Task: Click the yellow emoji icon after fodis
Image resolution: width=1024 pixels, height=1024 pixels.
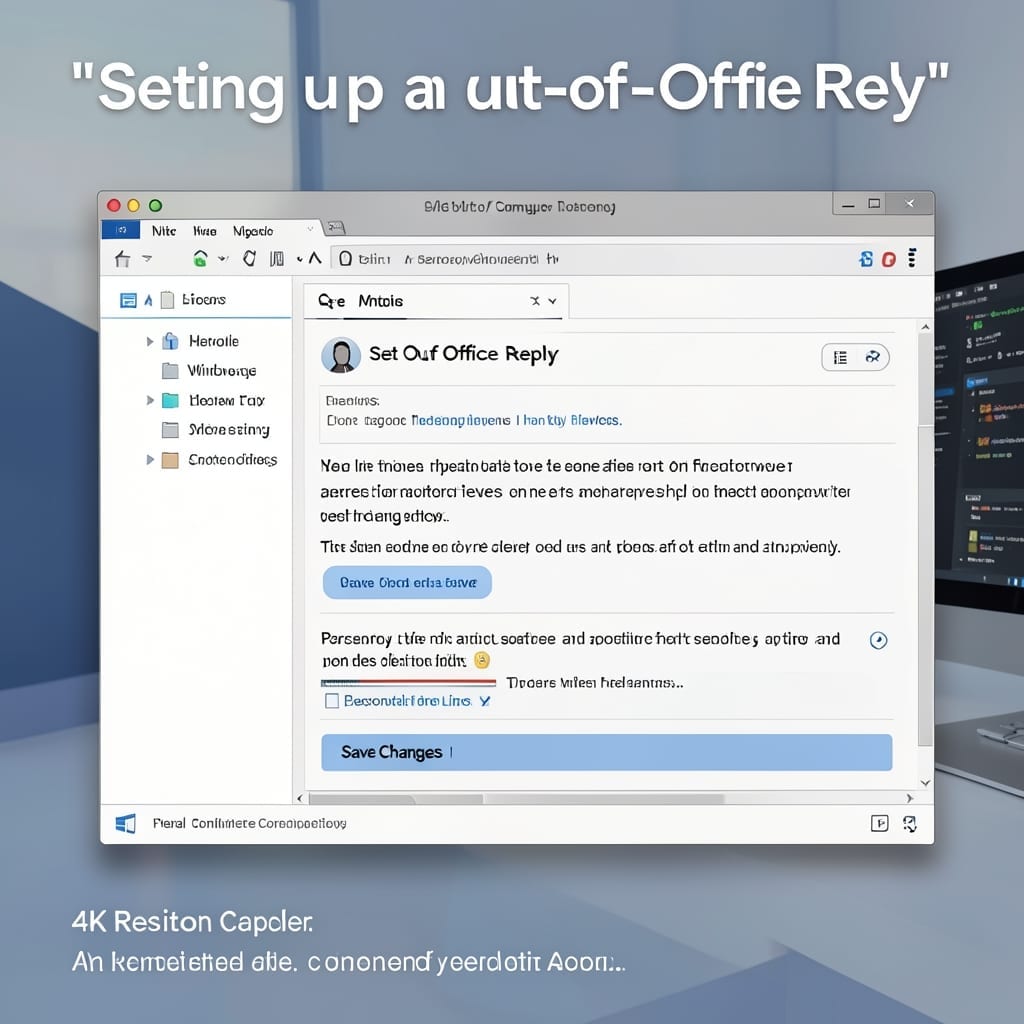Action: pos(482,660)
